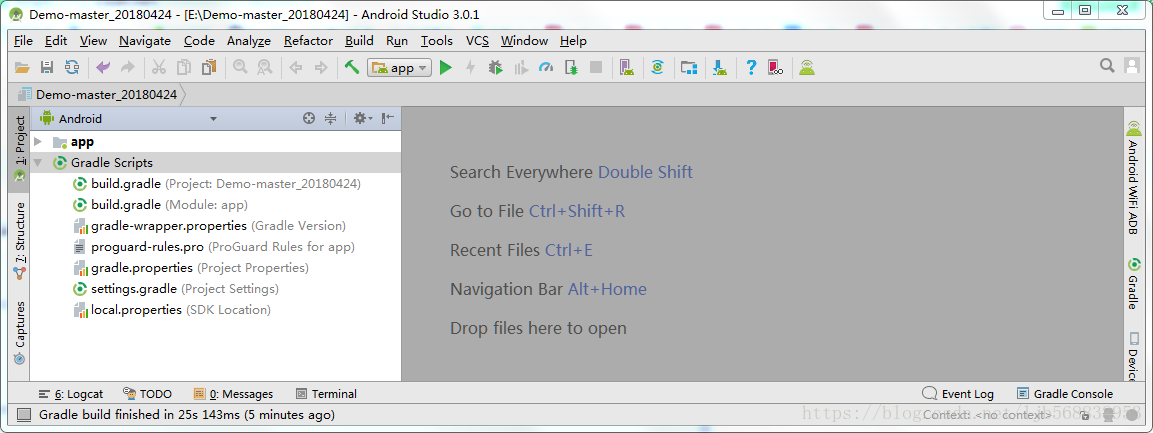Click the Forward navigation arrow

pos(321,68)
